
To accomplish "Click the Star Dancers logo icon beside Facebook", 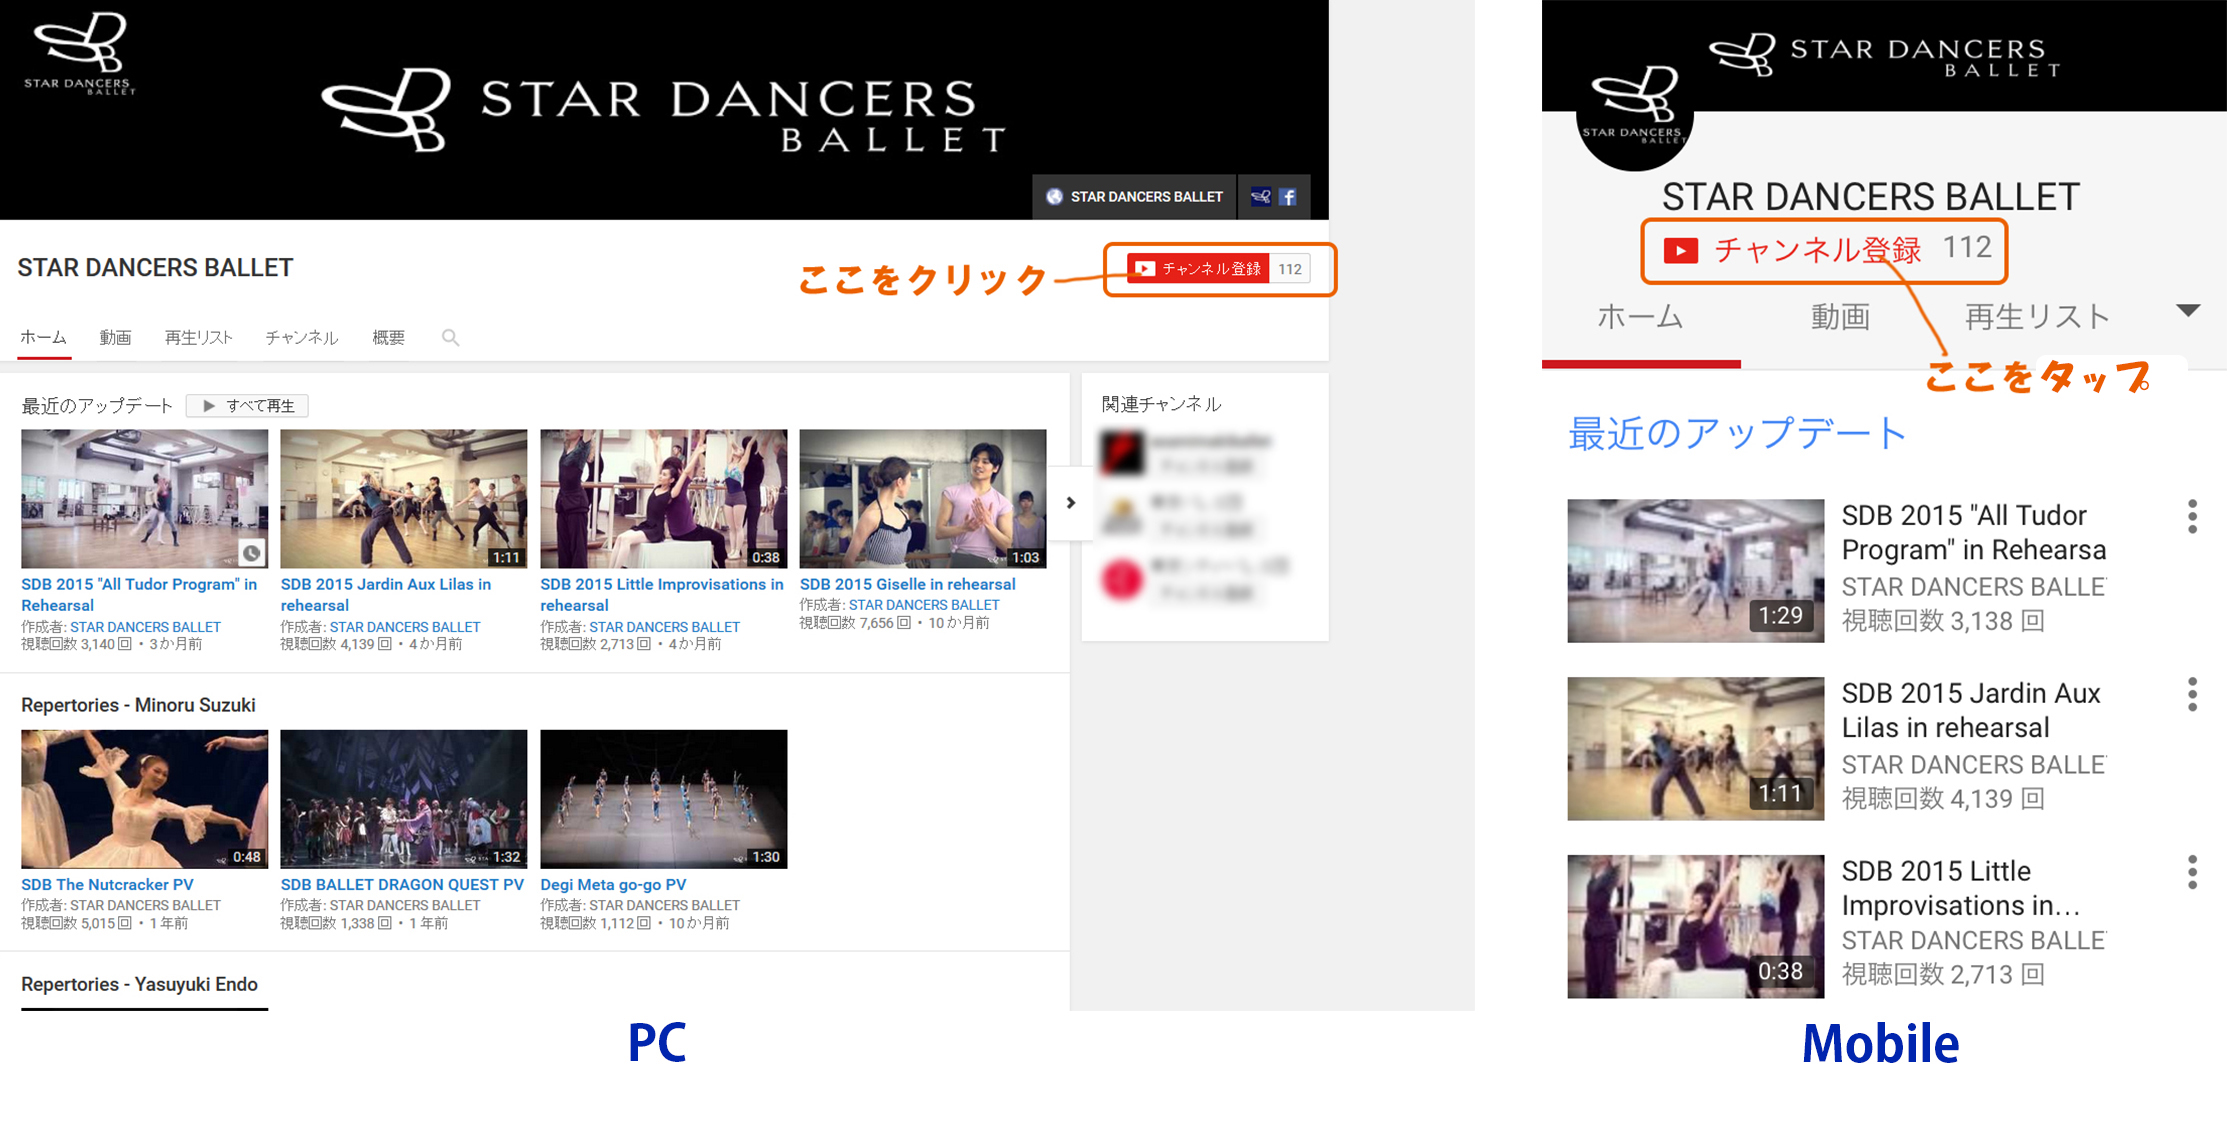I will 1261,197.
